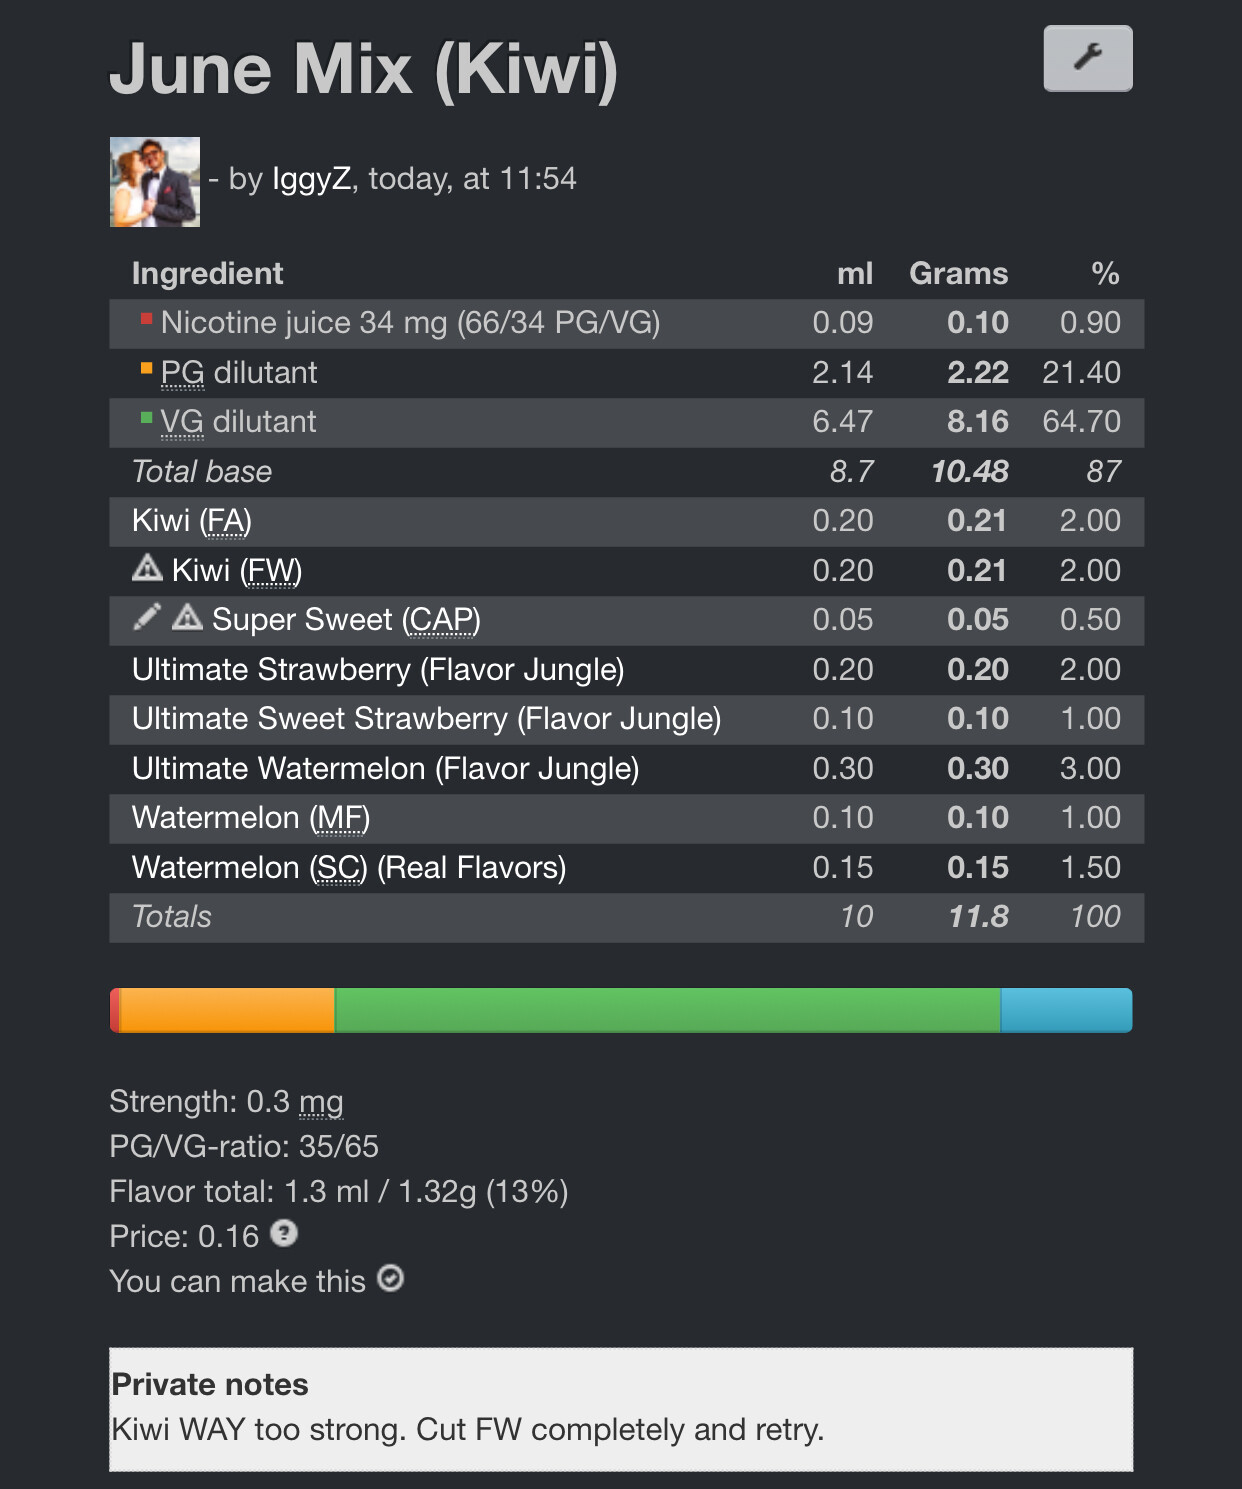Click the warning icon beside Kiwi (FW)

click(x=147, y=568)
